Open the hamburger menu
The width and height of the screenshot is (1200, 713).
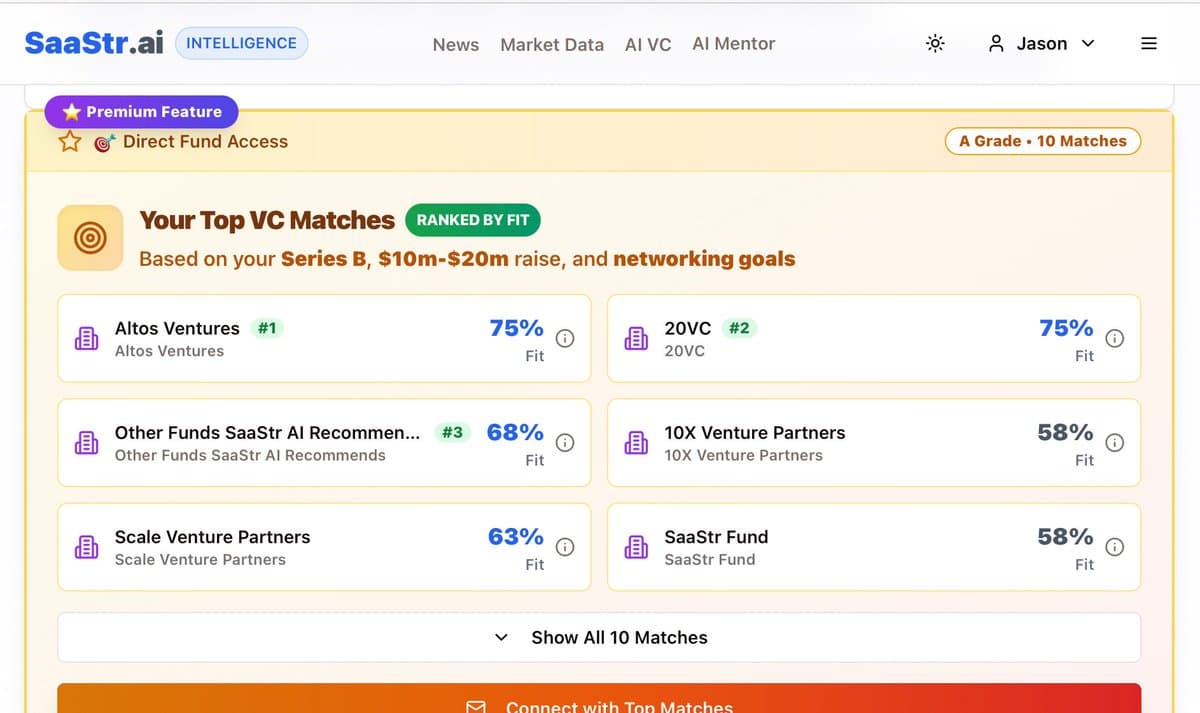click(1148, 43)
